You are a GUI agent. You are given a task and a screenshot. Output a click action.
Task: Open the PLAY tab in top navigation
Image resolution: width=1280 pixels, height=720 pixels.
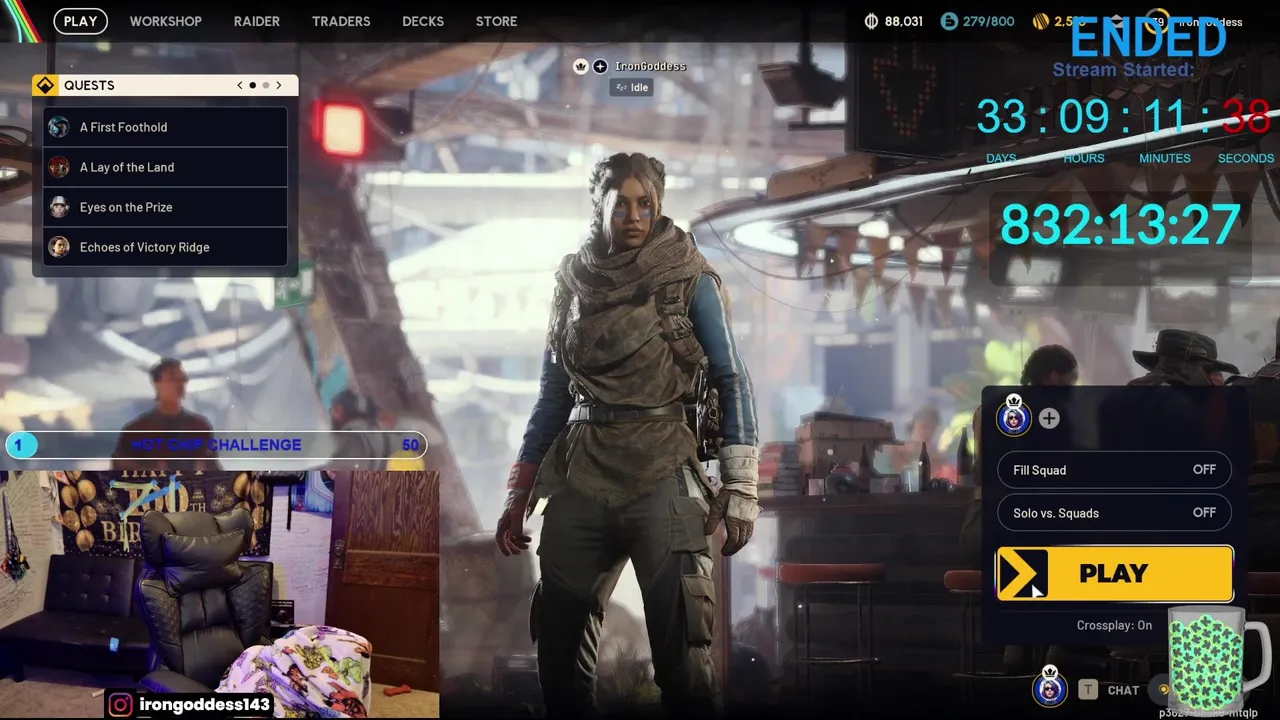80,21
